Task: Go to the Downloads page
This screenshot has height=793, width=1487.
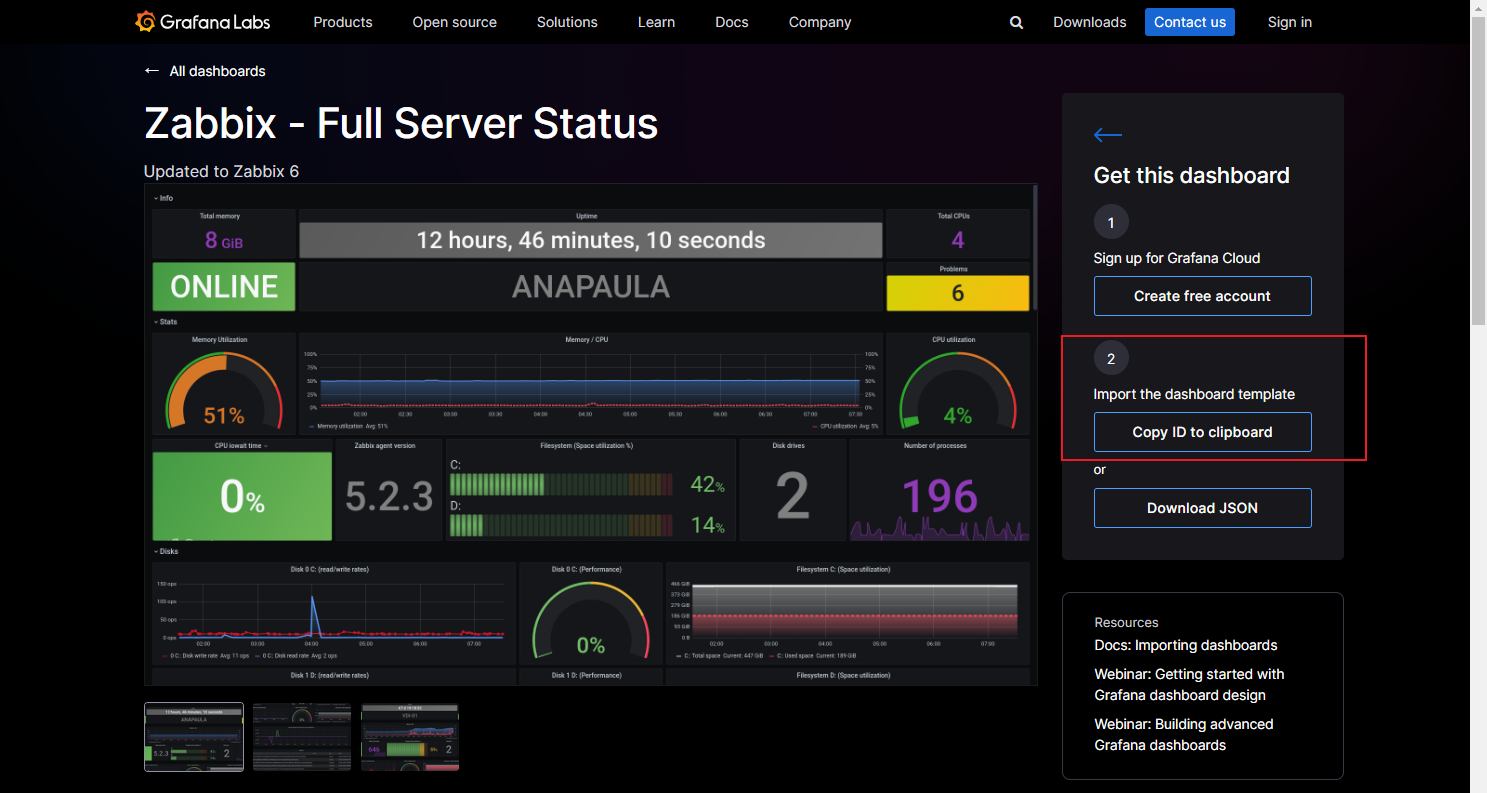Action: pos(1089,22)
